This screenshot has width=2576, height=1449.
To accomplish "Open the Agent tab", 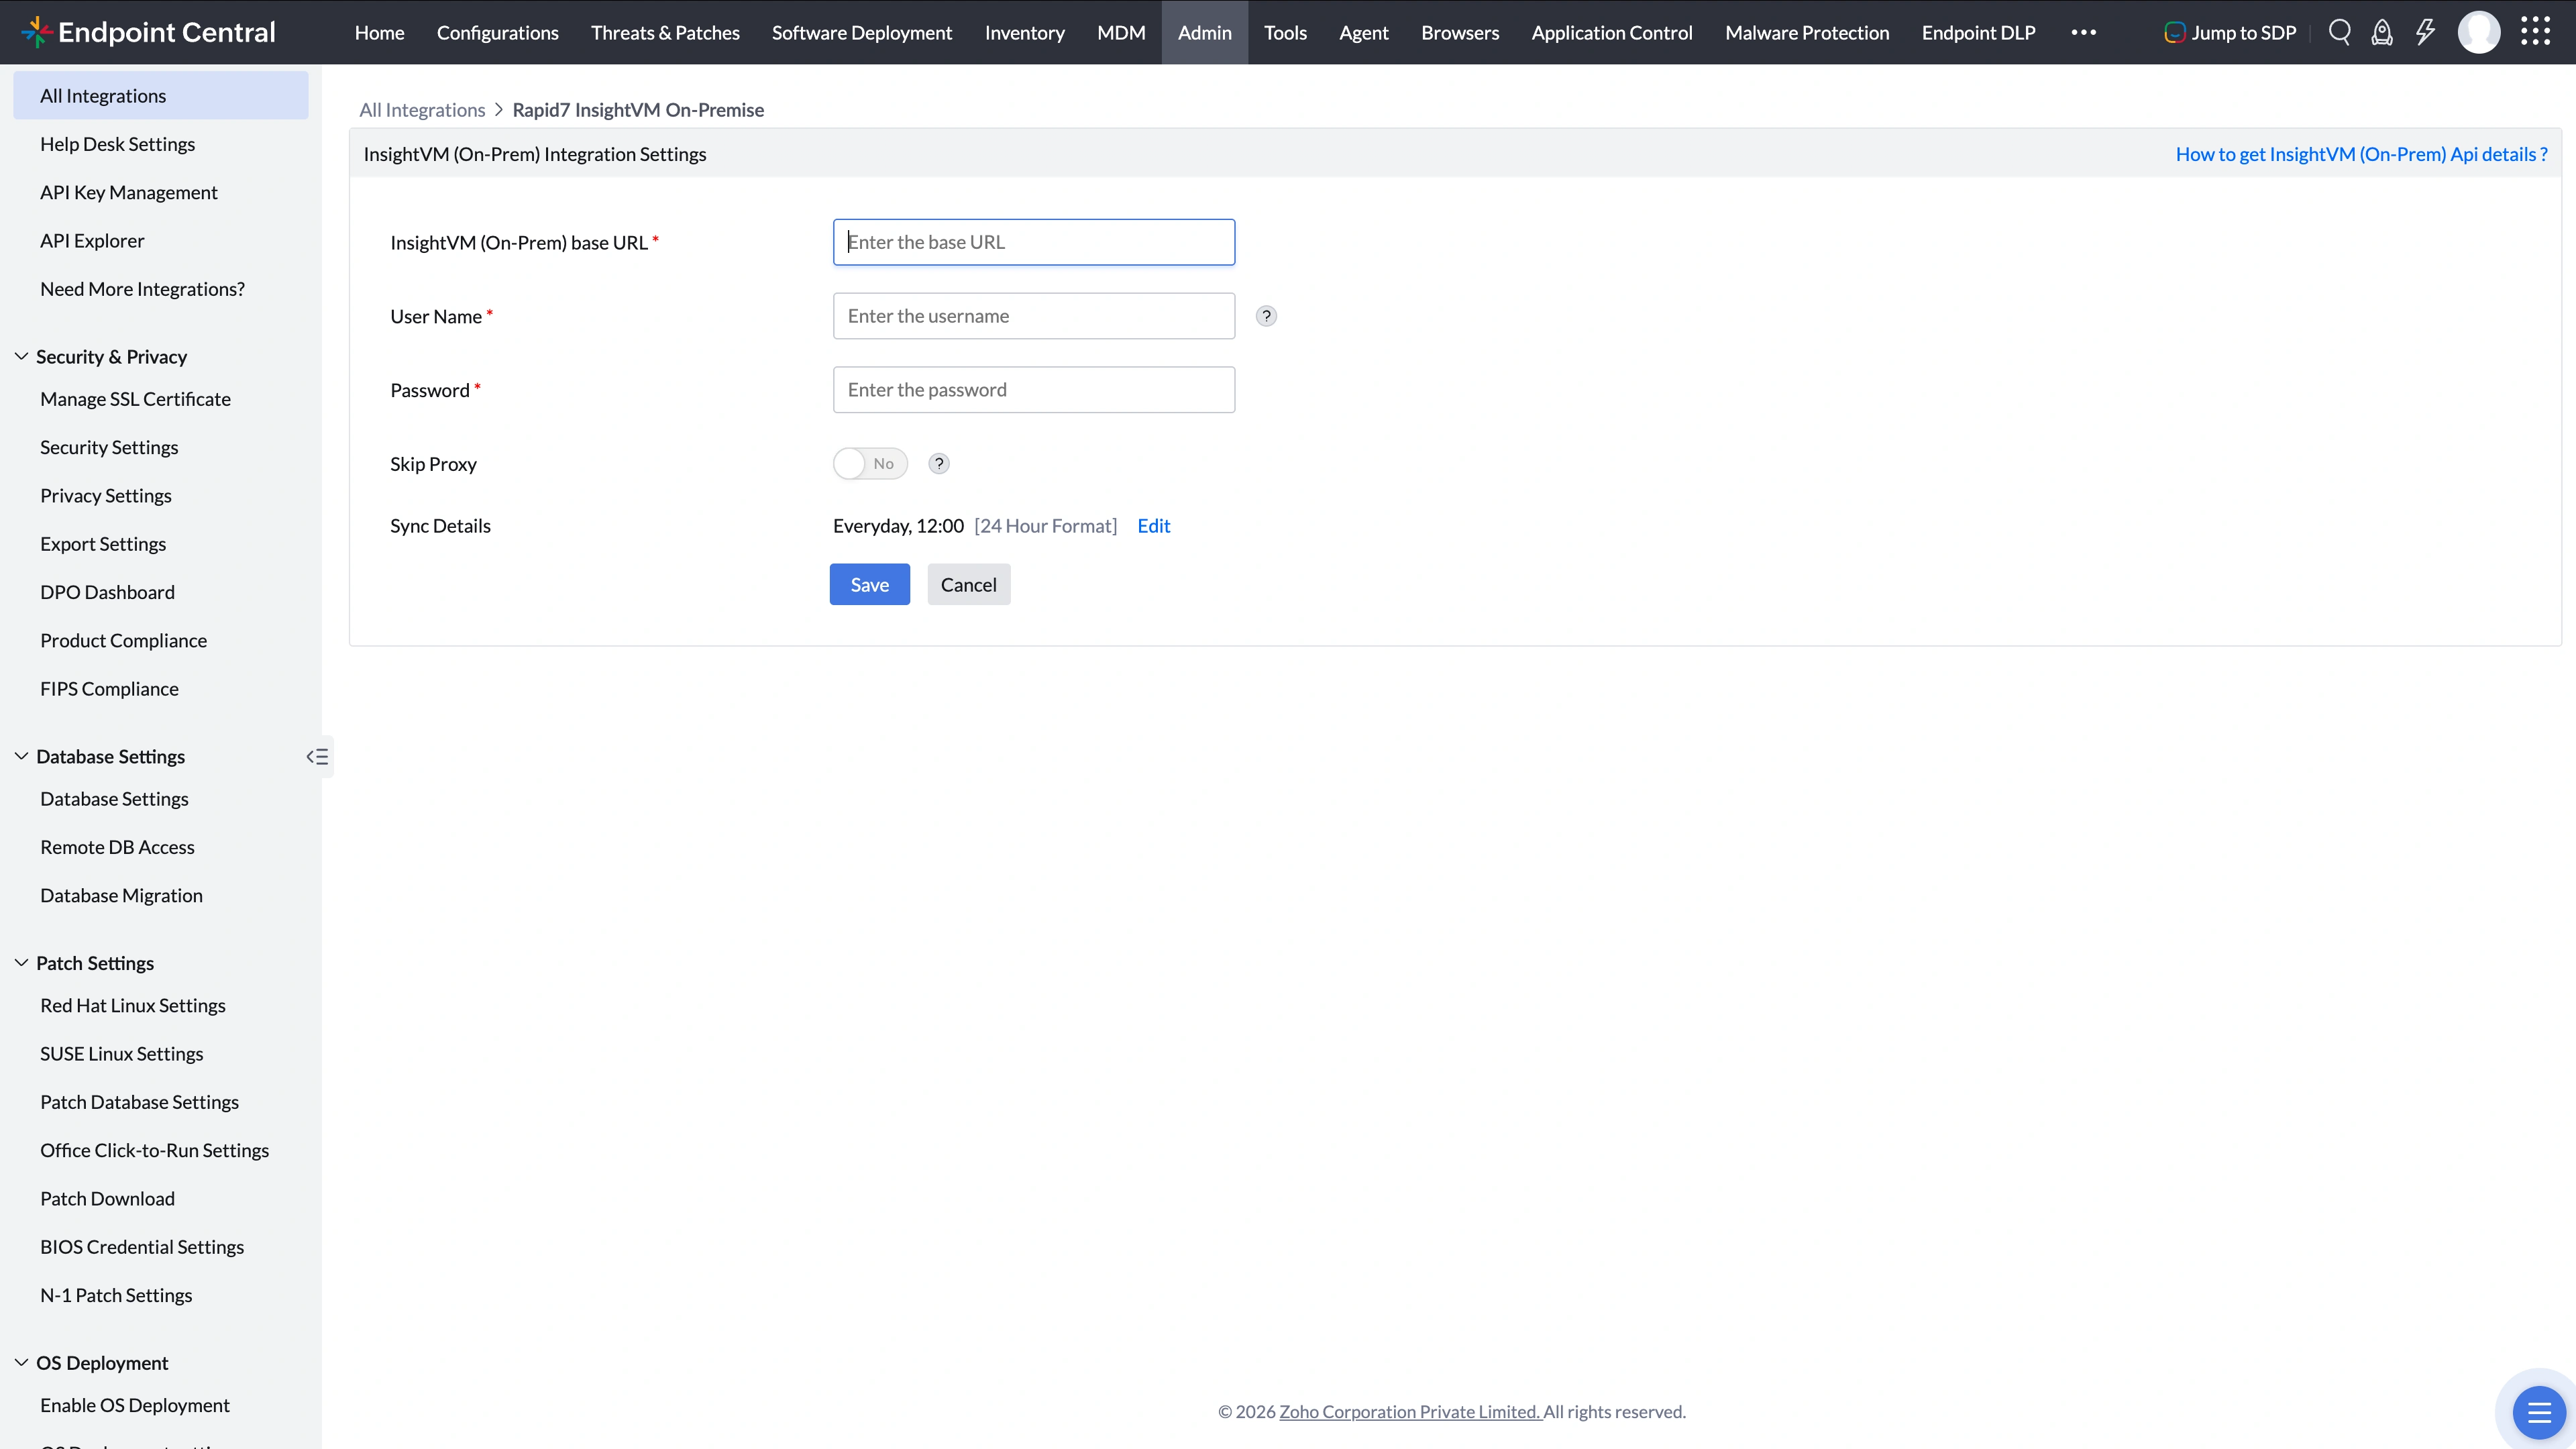I will pyautogui.click(x=1363, y=32).
